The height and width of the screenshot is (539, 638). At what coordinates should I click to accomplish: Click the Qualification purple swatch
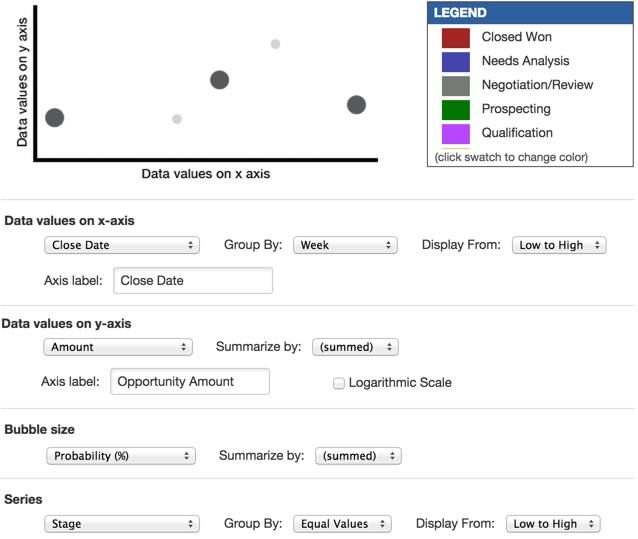point(456,134)
